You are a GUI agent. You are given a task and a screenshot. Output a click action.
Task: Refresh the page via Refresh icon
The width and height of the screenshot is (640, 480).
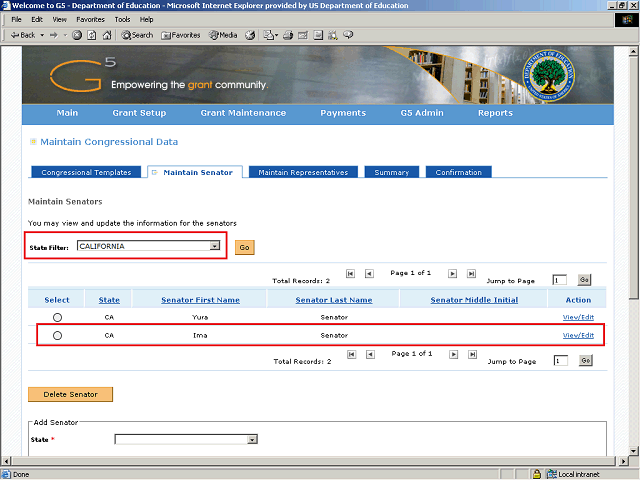tap(92, 35)
